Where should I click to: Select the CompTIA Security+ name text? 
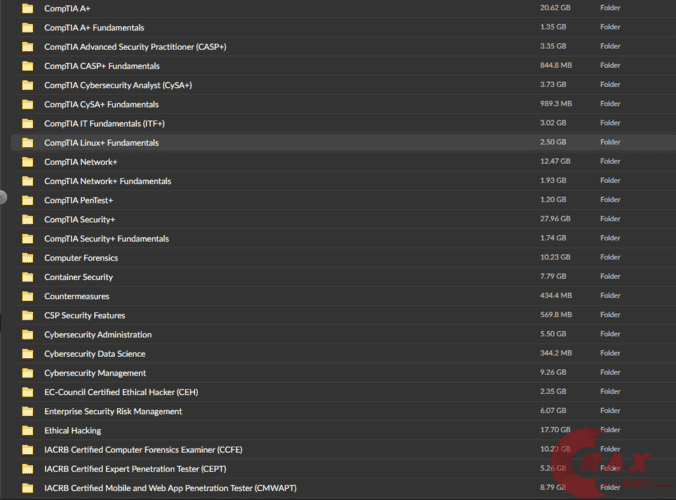[x=79, y=219]
